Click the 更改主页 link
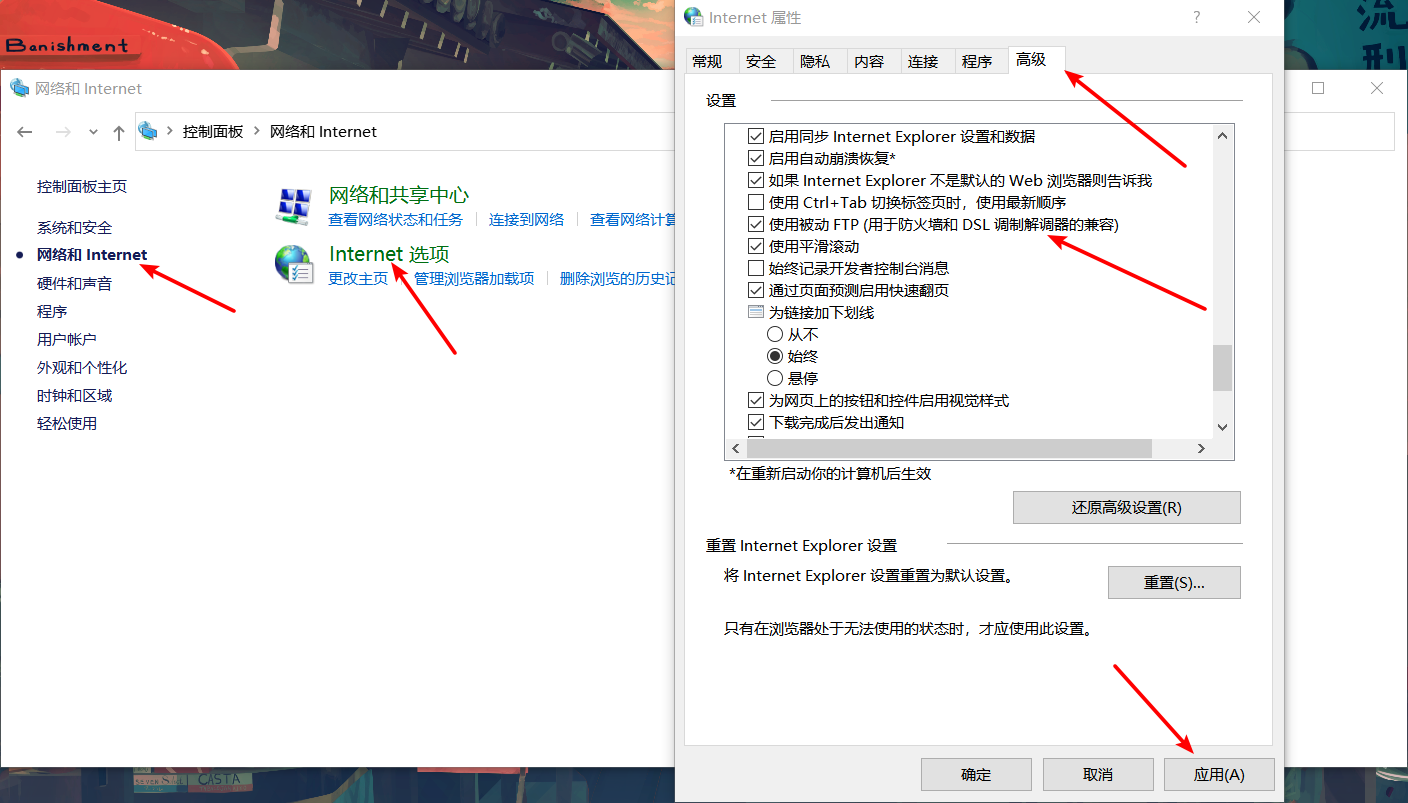1408x803 pixels. click(358, 278)
